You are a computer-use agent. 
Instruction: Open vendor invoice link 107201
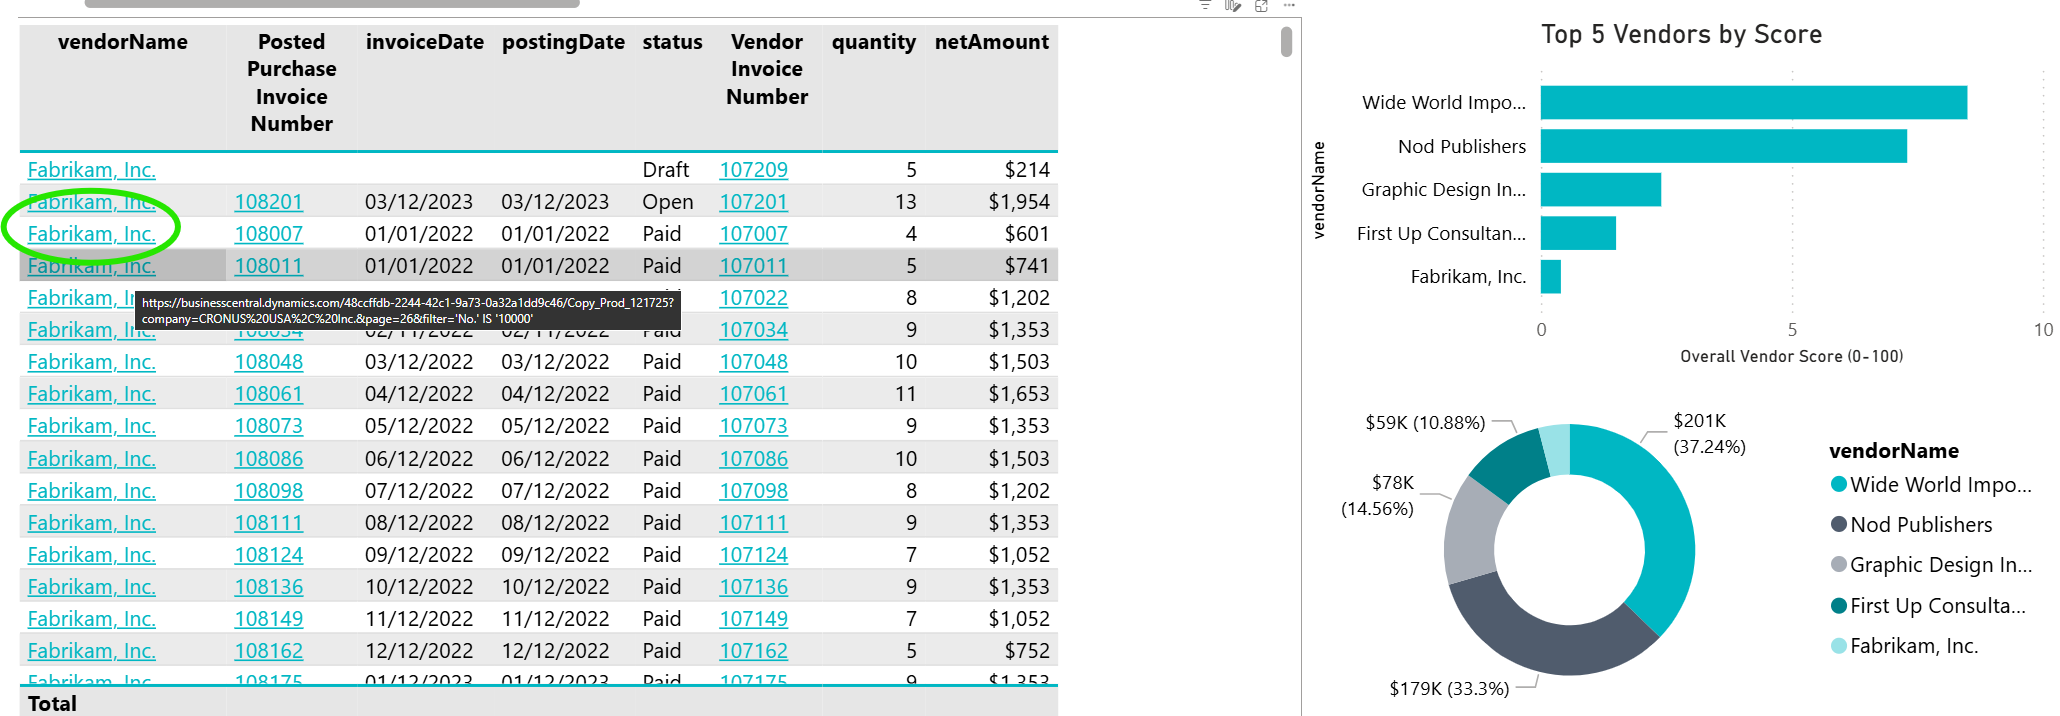tap(753, 202)
